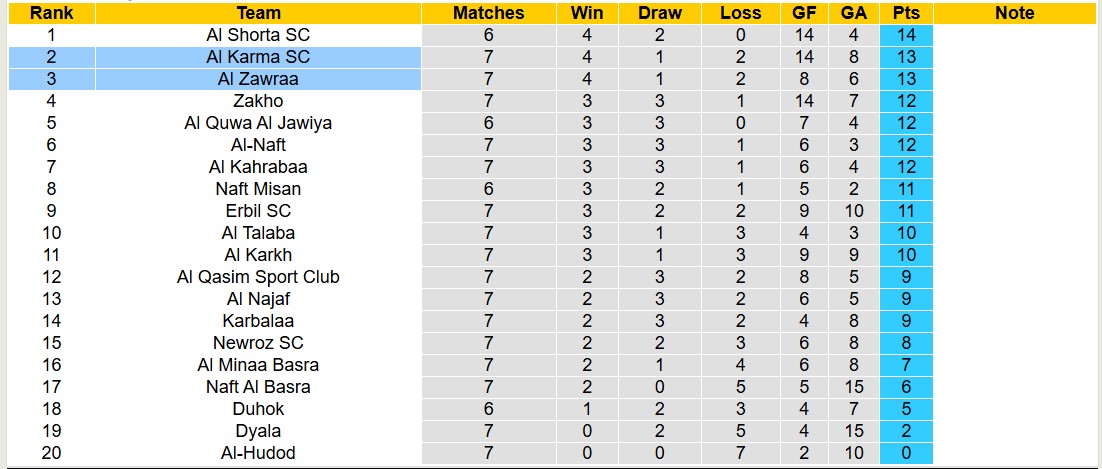
Task: Click the Zakho team name
Action: [258, 101]
